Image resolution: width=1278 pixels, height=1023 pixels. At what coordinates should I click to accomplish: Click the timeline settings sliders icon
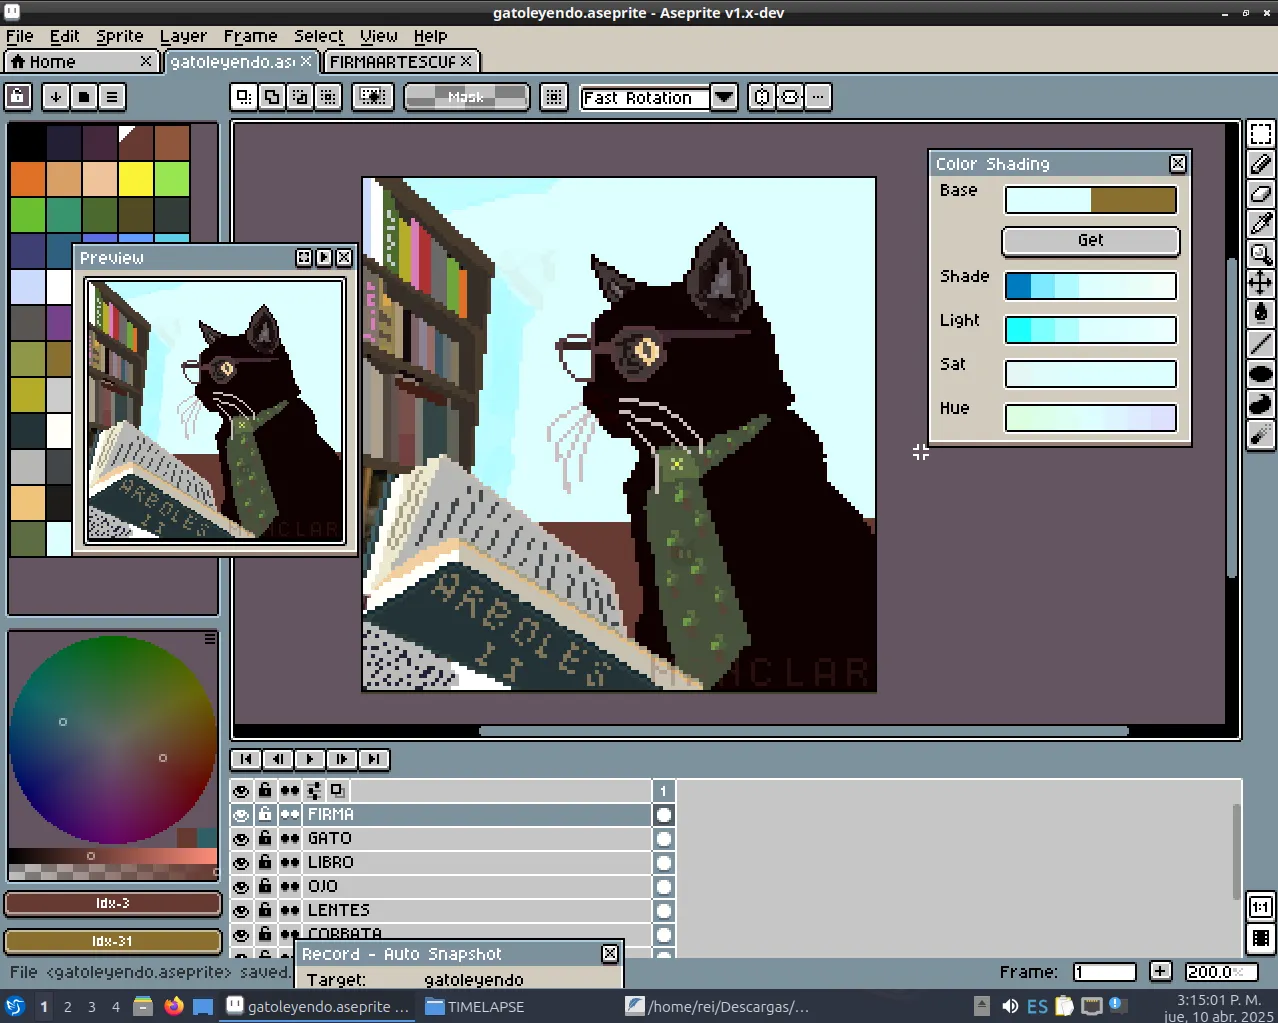tap(314, 791)
